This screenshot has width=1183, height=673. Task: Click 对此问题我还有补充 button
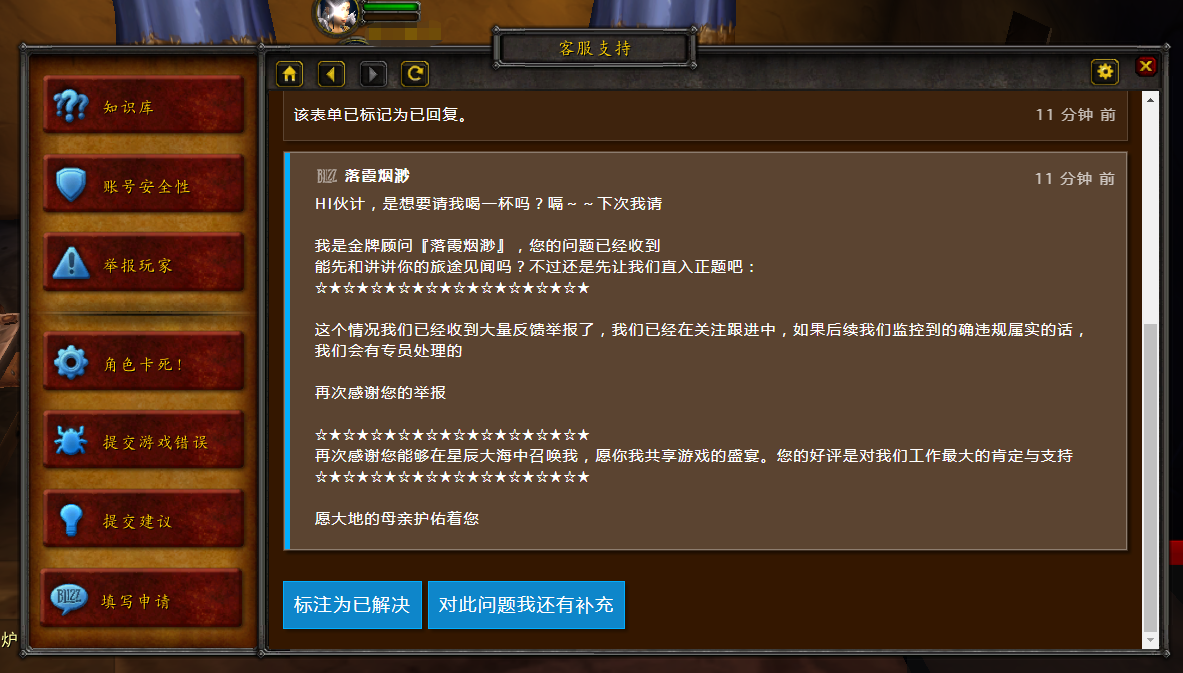click(526, 605)
